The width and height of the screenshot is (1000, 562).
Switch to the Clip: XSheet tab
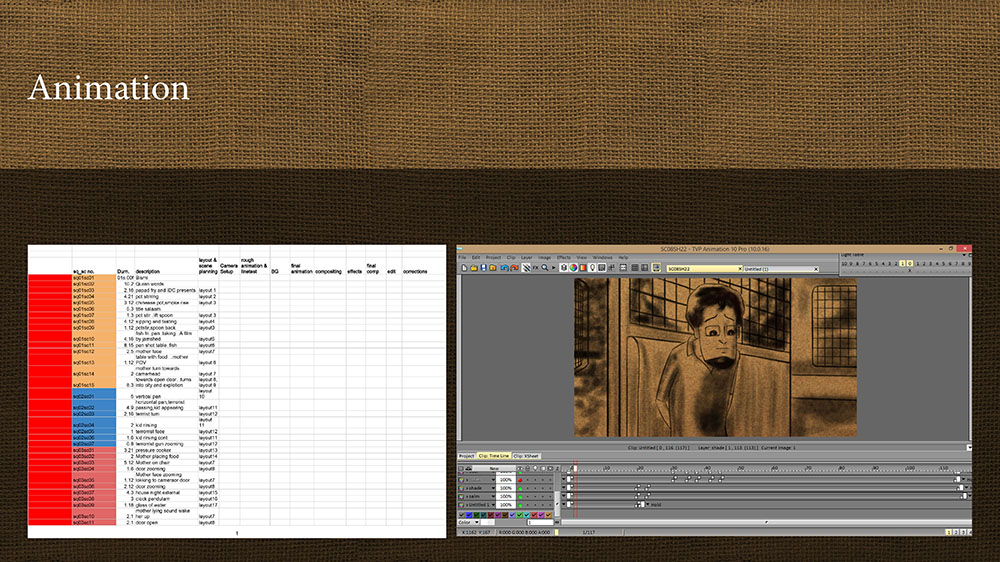(526, 456)
